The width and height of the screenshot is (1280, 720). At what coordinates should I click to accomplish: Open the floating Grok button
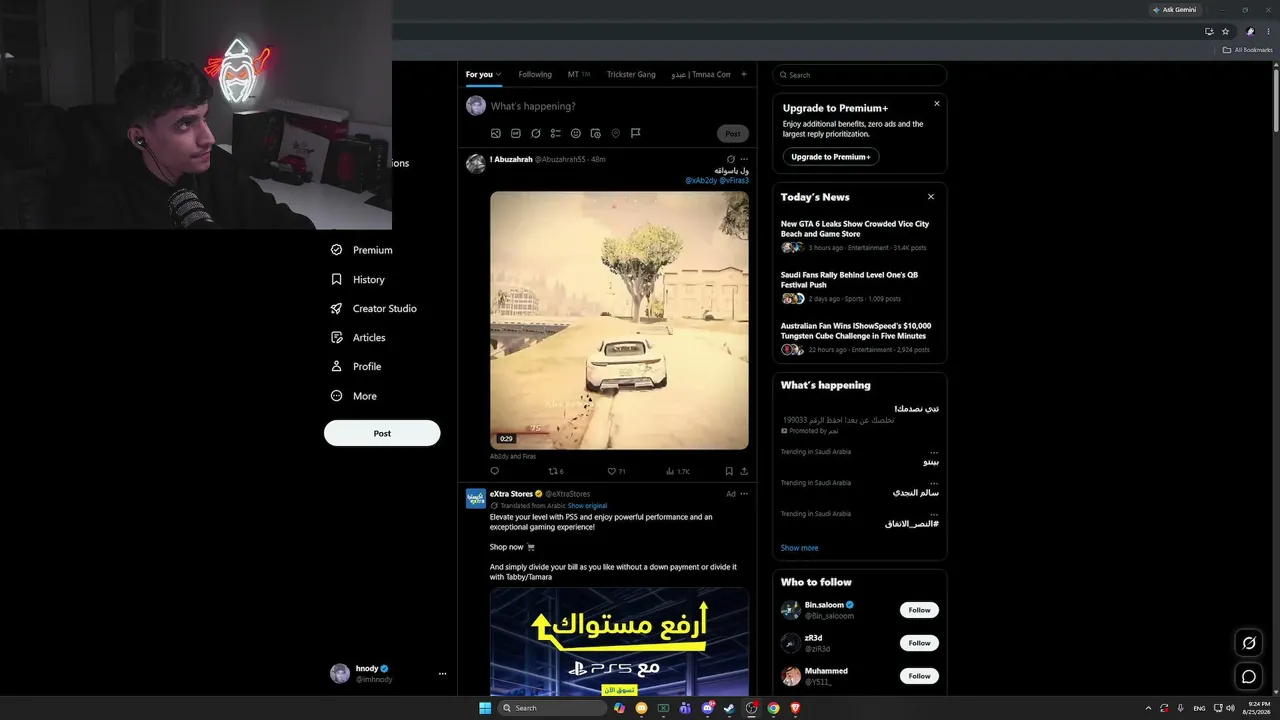click(x=1248, y=642)
